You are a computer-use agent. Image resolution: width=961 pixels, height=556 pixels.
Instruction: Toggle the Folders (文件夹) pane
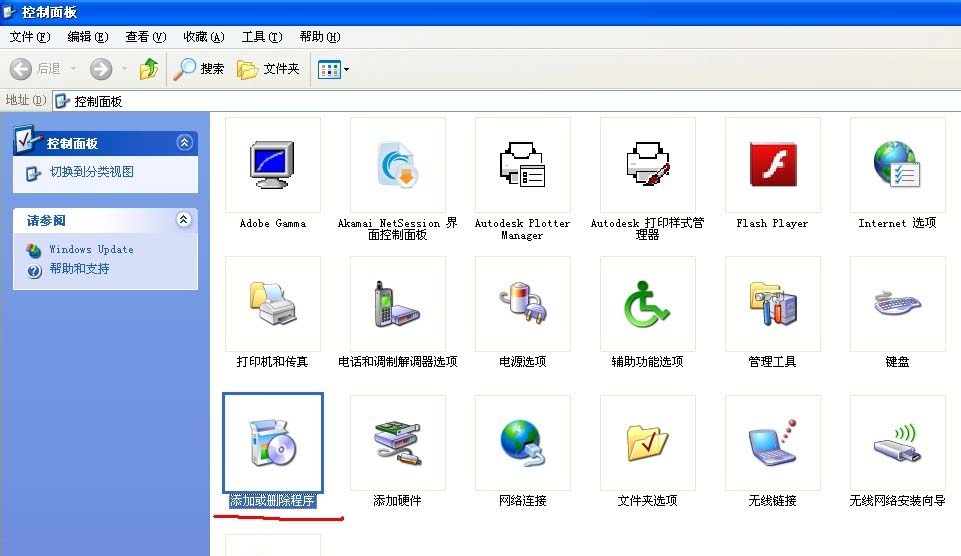coord(268,69)
